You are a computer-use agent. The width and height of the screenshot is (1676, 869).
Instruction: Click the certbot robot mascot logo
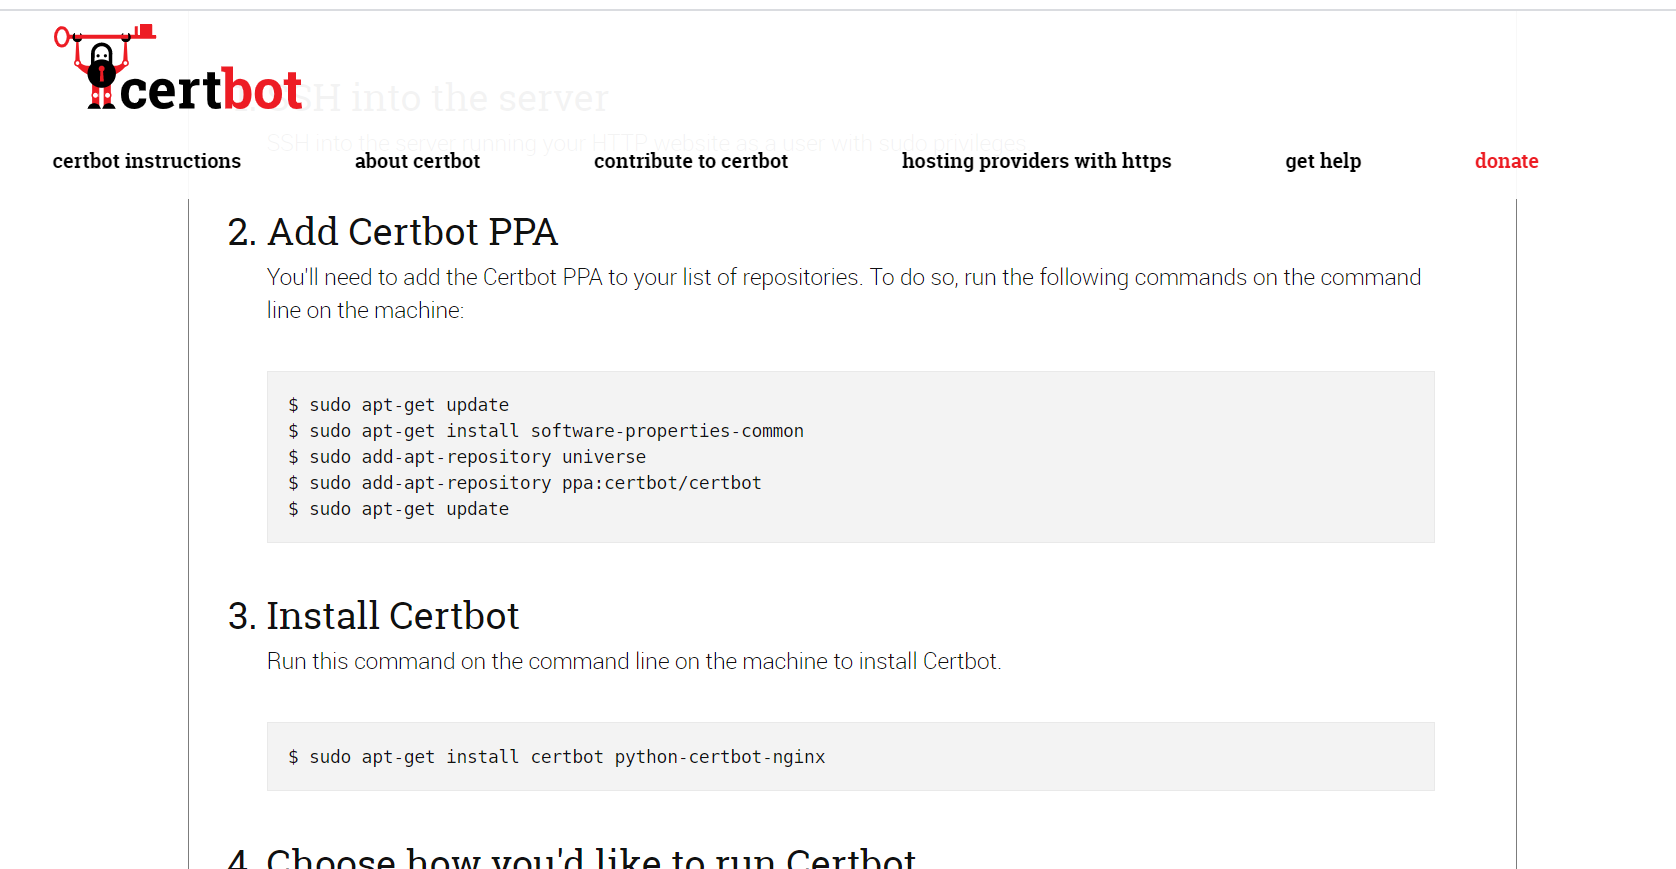click(x=104, y=67)
